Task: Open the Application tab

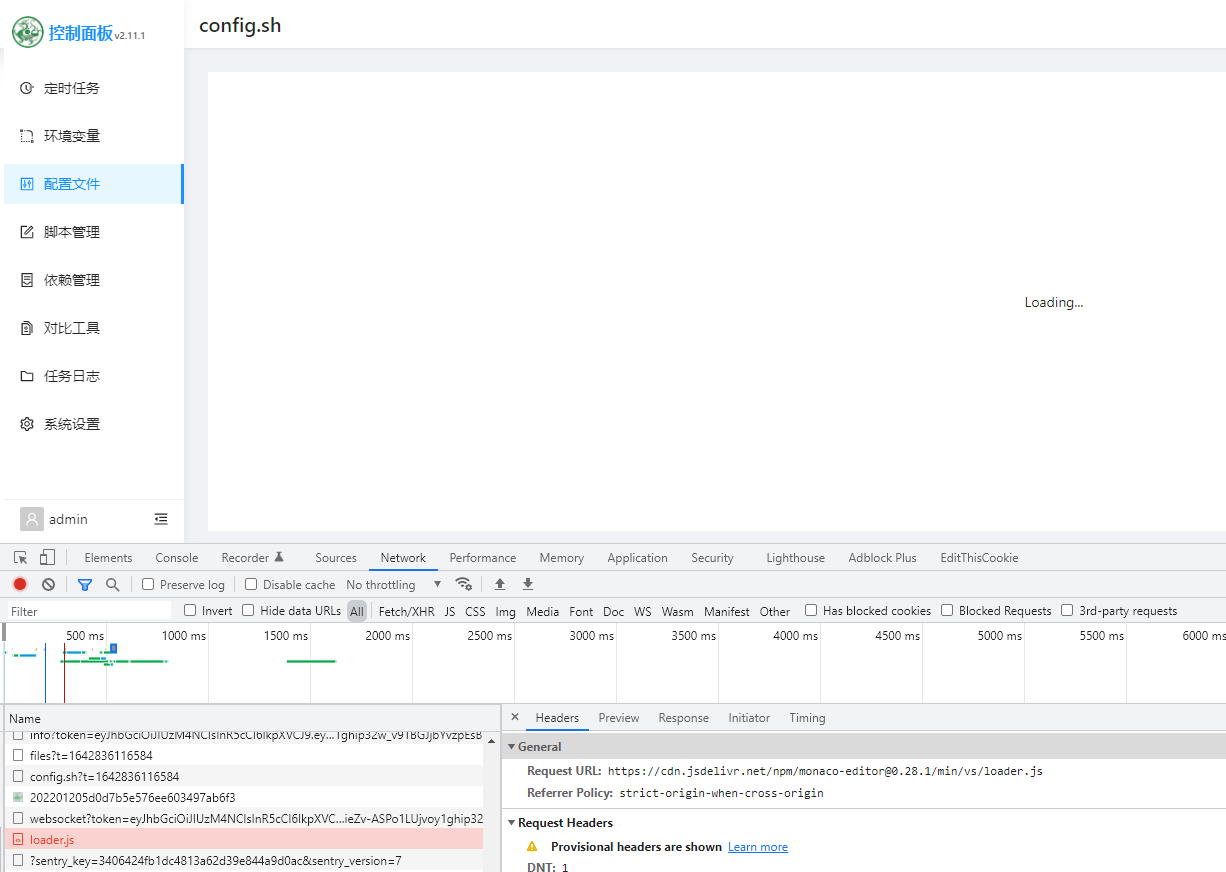Action: (637, 558)
